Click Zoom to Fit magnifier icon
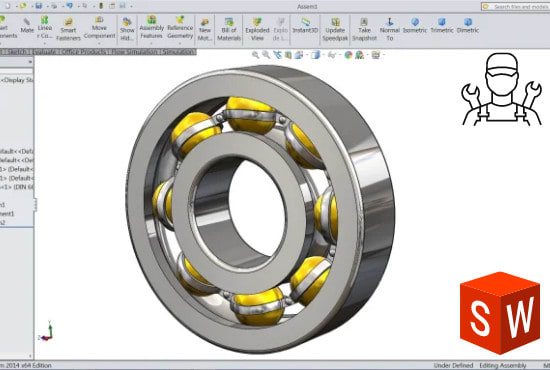The width and height of the screenshot is (550, 370). [x=255, y=55]
